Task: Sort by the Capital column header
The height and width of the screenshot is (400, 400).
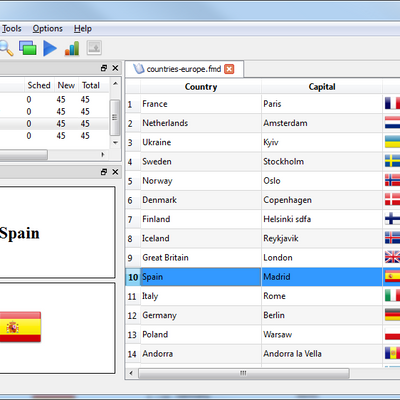Action: [322, 87]
